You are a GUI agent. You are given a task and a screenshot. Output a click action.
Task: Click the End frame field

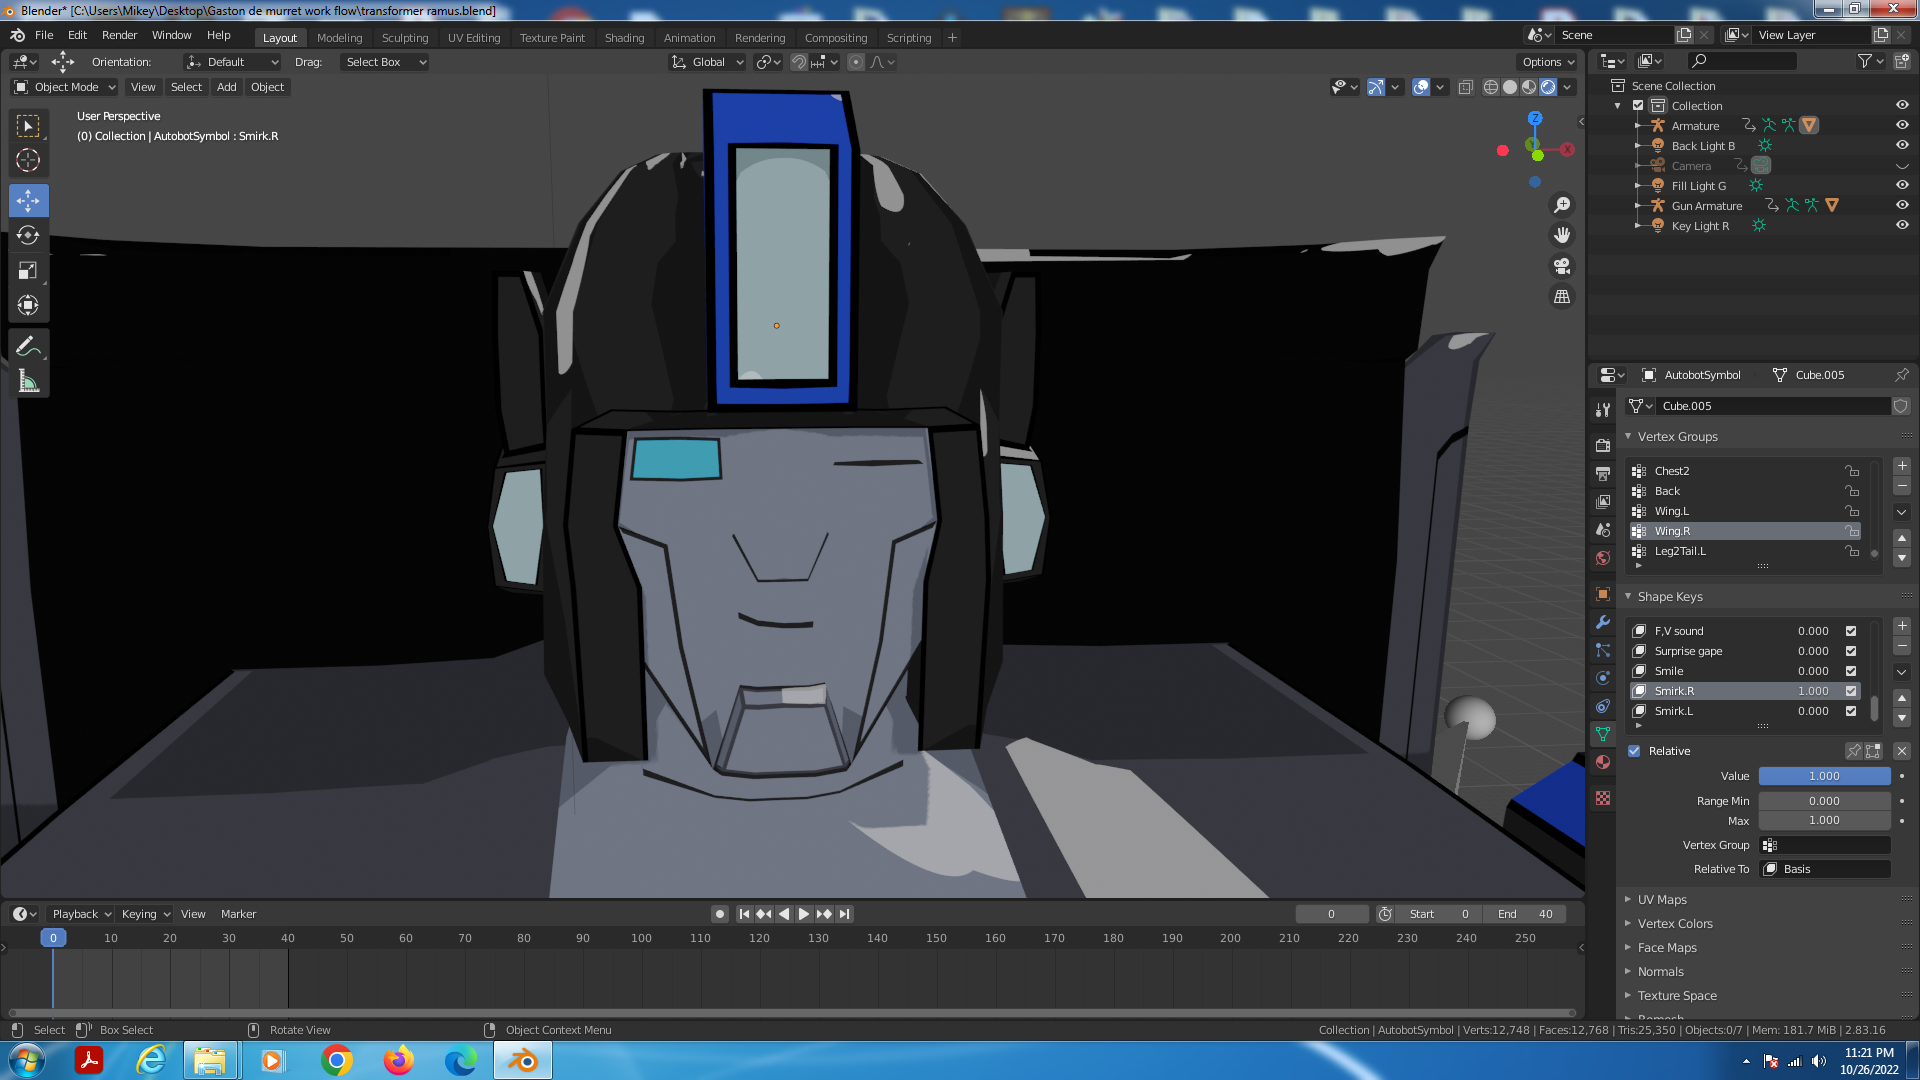1525,914
